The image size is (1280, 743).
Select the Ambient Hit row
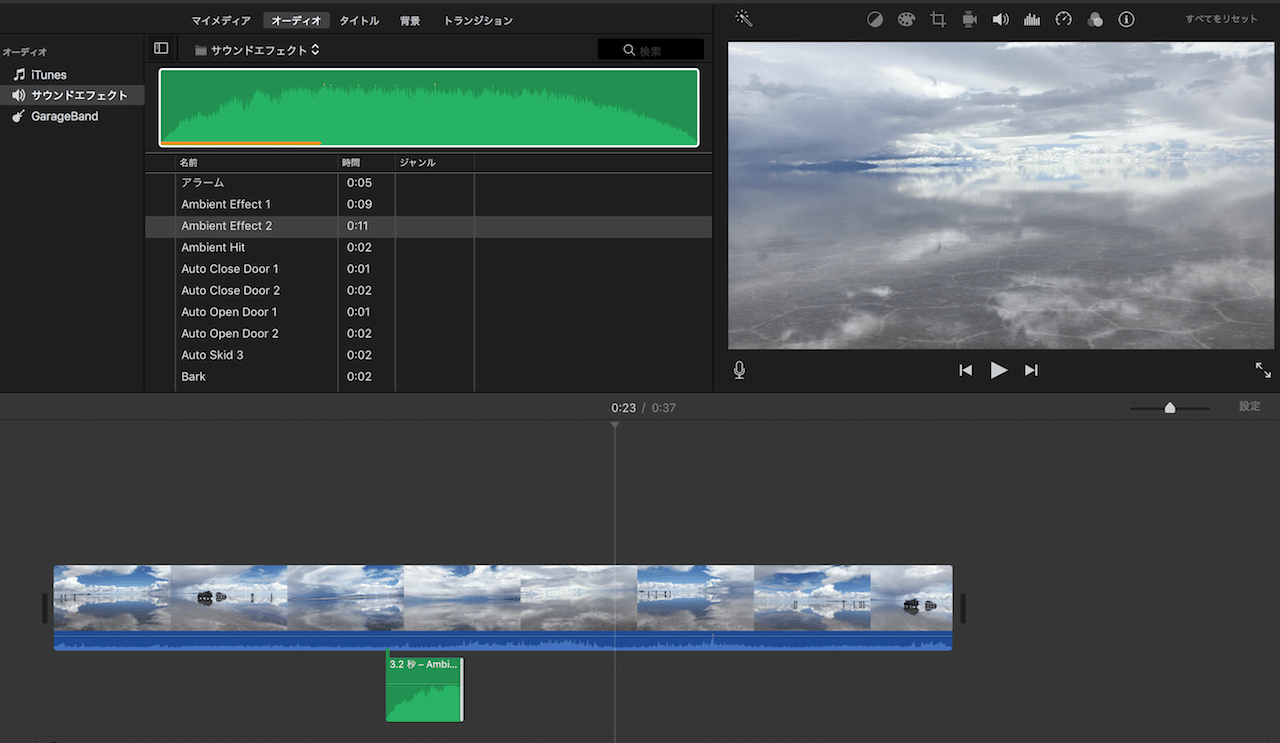tap(429, 247)
